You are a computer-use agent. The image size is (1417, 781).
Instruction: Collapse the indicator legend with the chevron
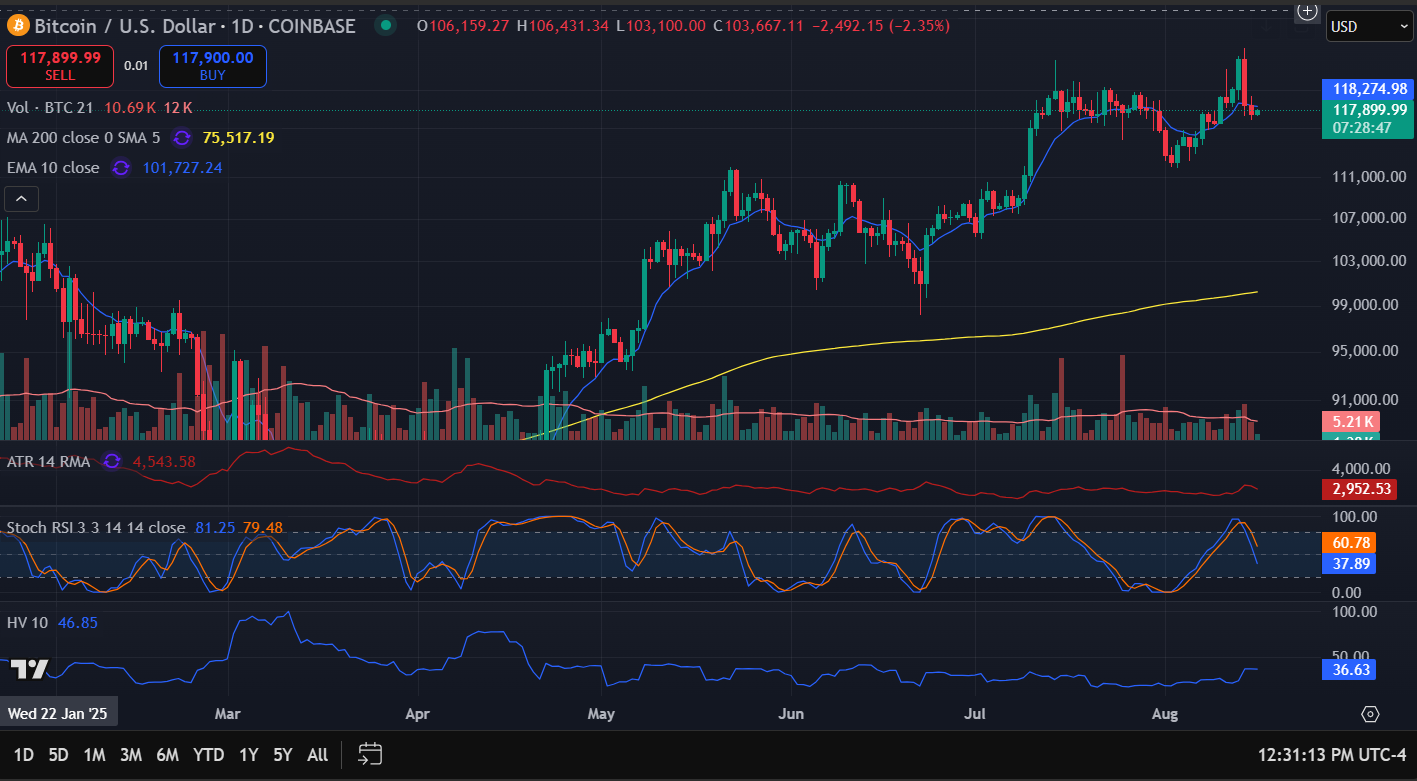click(x=22, y=199)
